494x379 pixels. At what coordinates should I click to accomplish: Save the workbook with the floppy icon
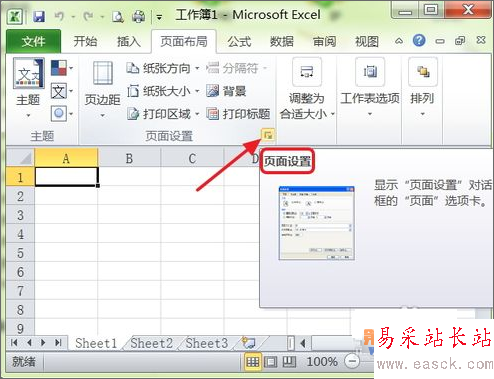(39, 16)
